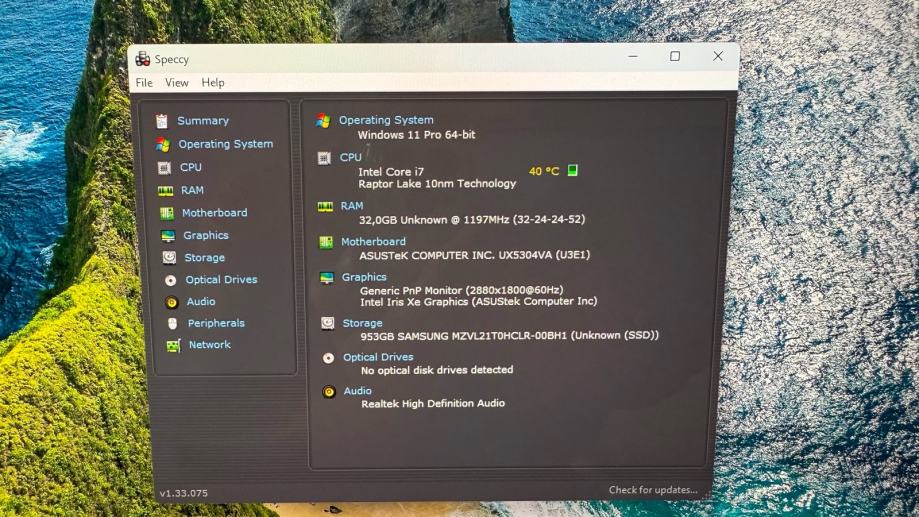Open the Help menu
The width and height of the screenshot is (919, 517).
coord(213,83)
